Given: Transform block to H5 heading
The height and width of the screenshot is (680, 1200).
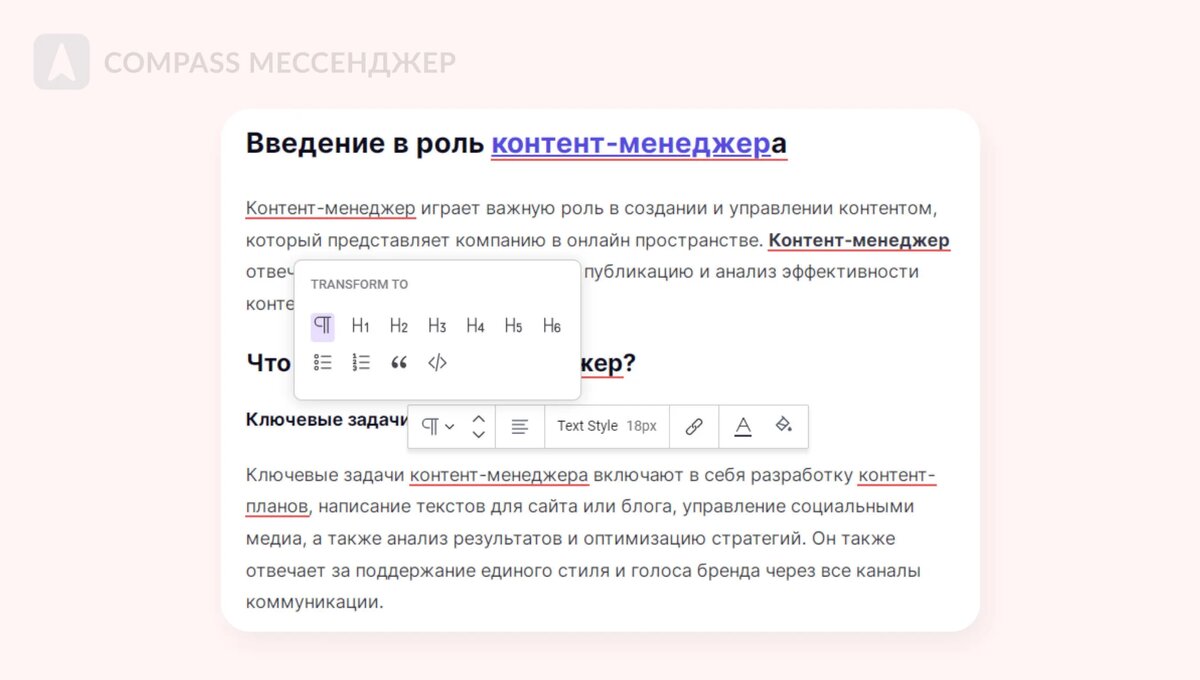Looking at the screenshot, I should (513, 326).
